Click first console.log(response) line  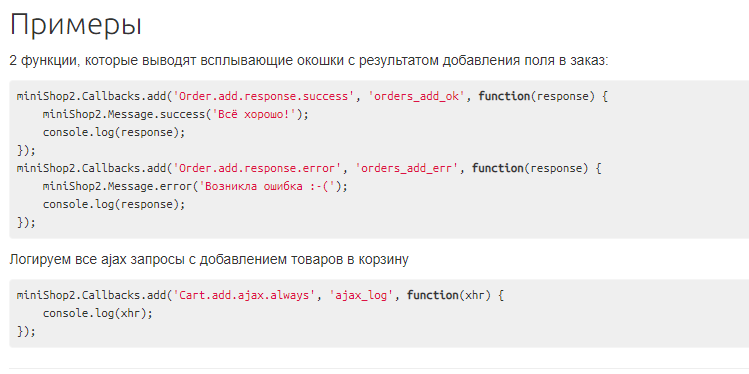click(x=114, y=132)
